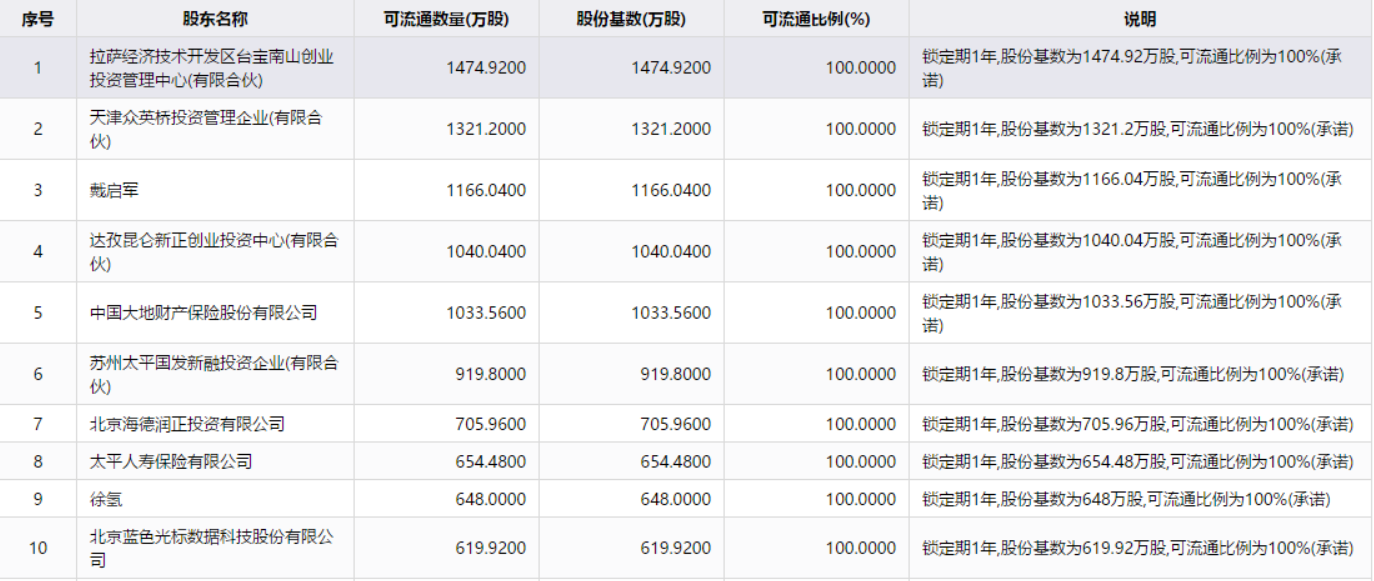The width and height of the screenshot is (1374, 581).
Task: Click 说明 text mentioning 1321.2万股
Action: (x=1138, y=129)
